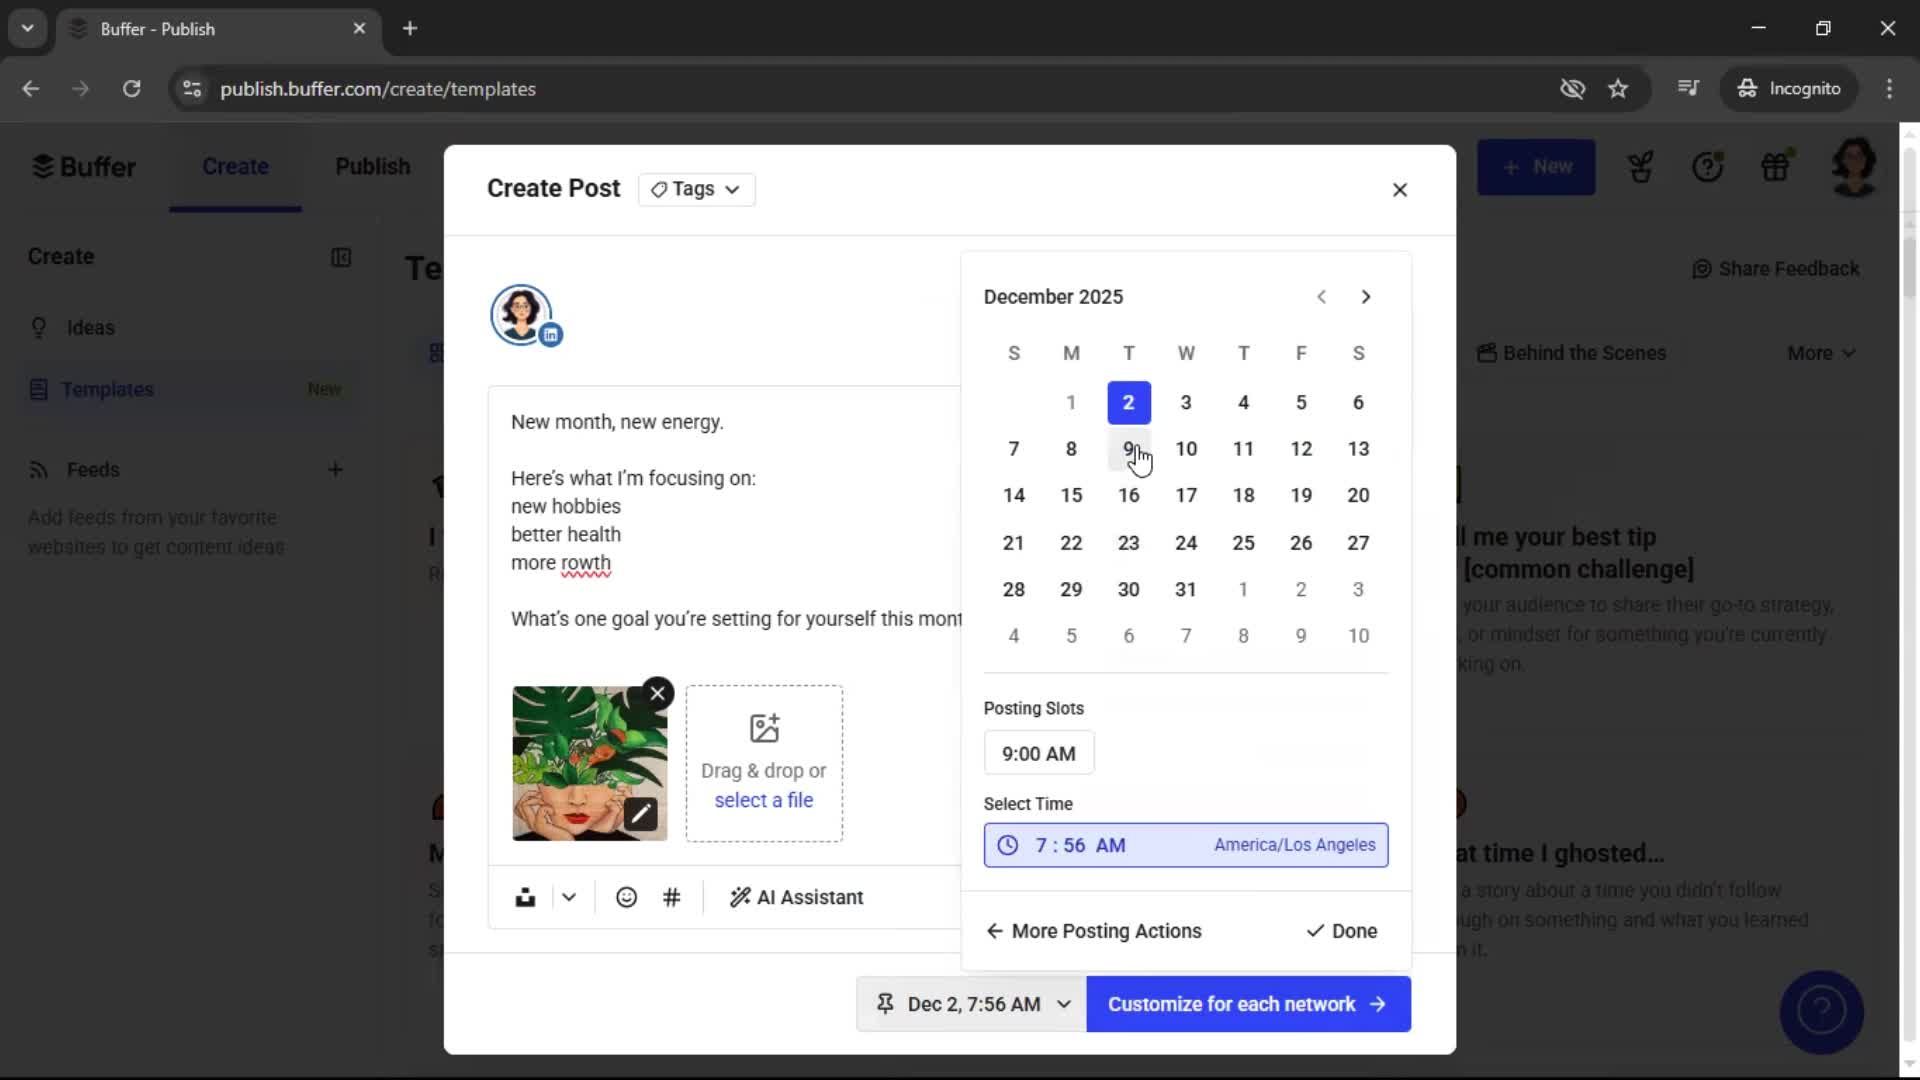Open the Tags dropdown
Screen dimensions: 1920x1080
point(696,189)
